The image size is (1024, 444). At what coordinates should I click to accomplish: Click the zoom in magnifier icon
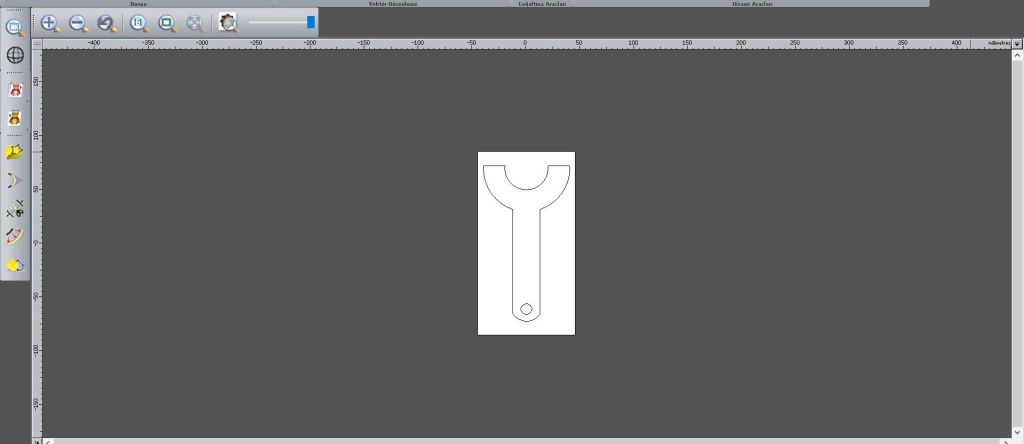(49, 22)
